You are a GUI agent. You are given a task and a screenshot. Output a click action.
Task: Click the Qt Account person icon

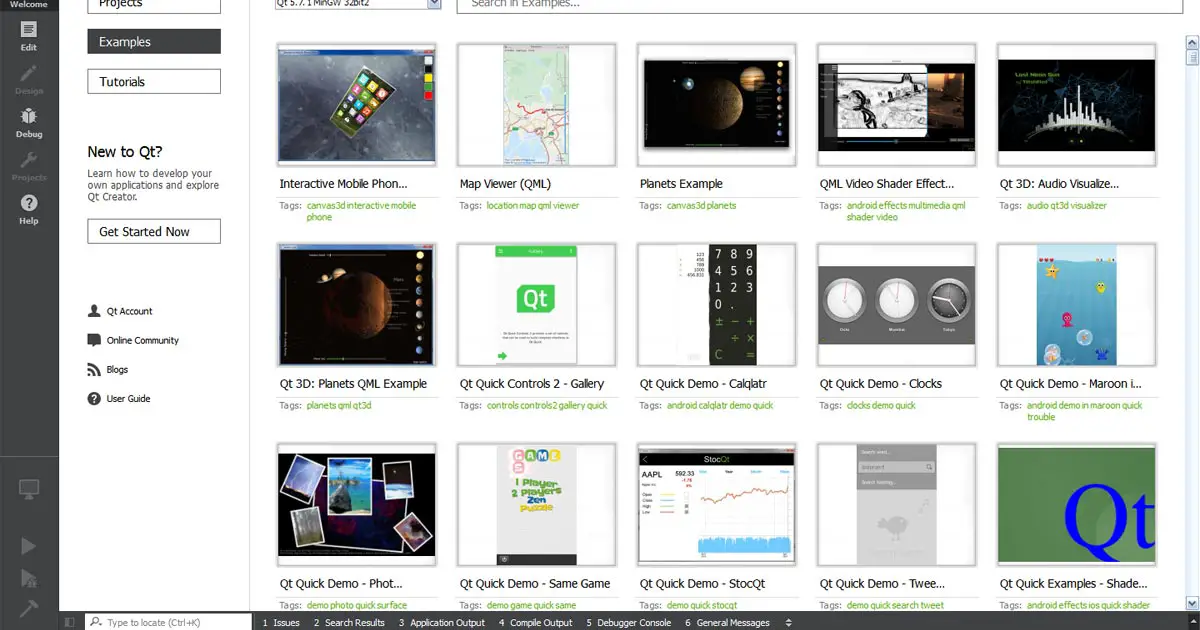[x=94, y=311]
